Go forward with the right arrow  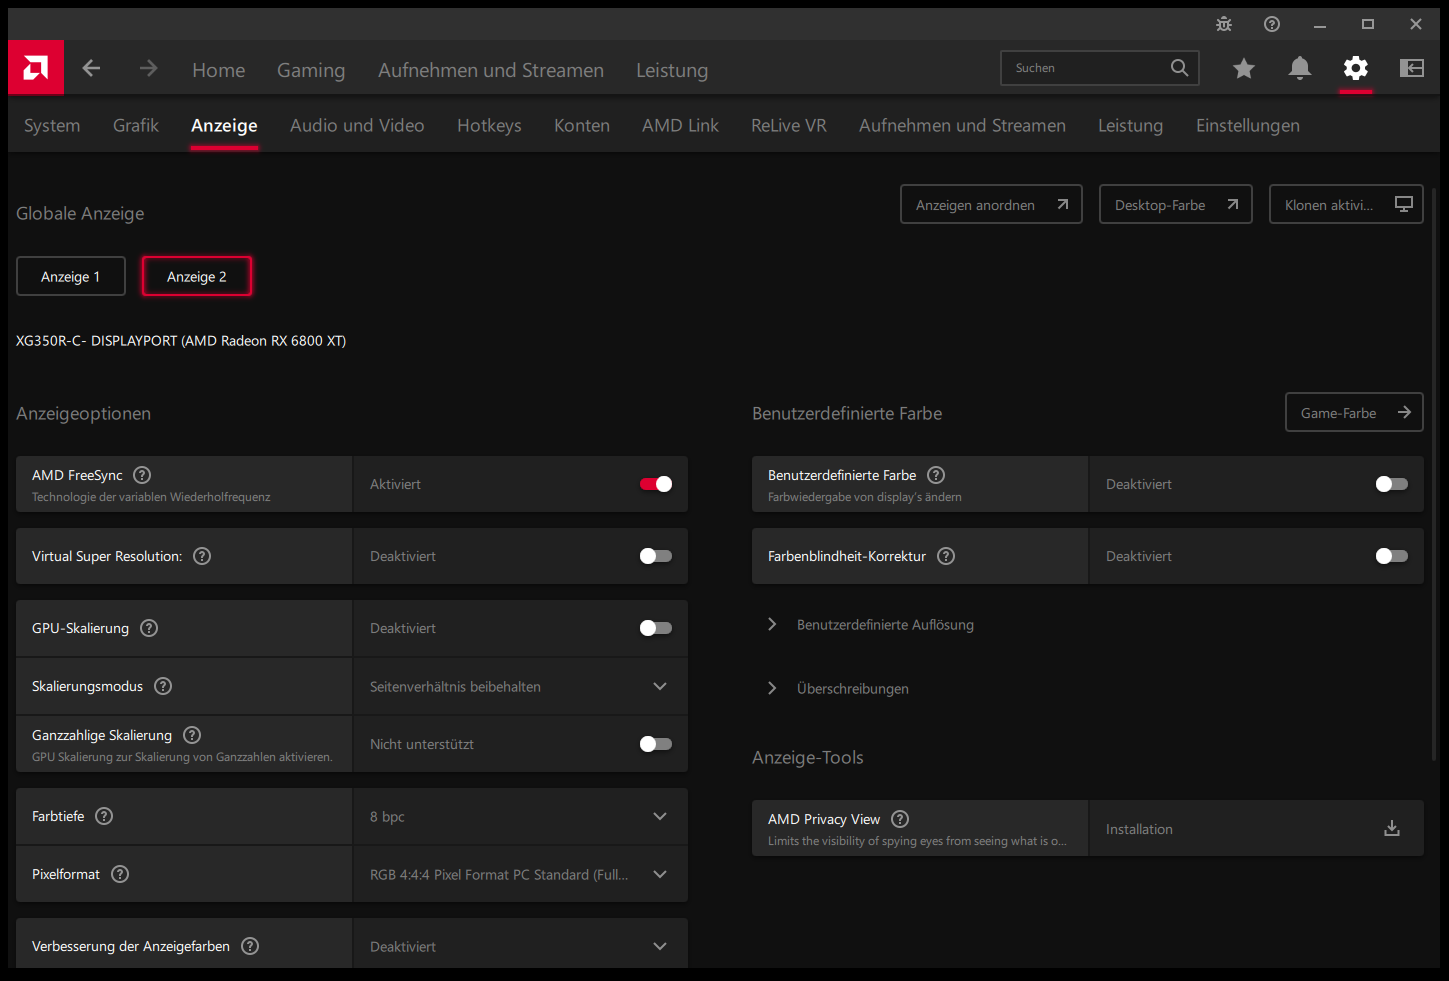pyautogui.click(x=149, y=68)
